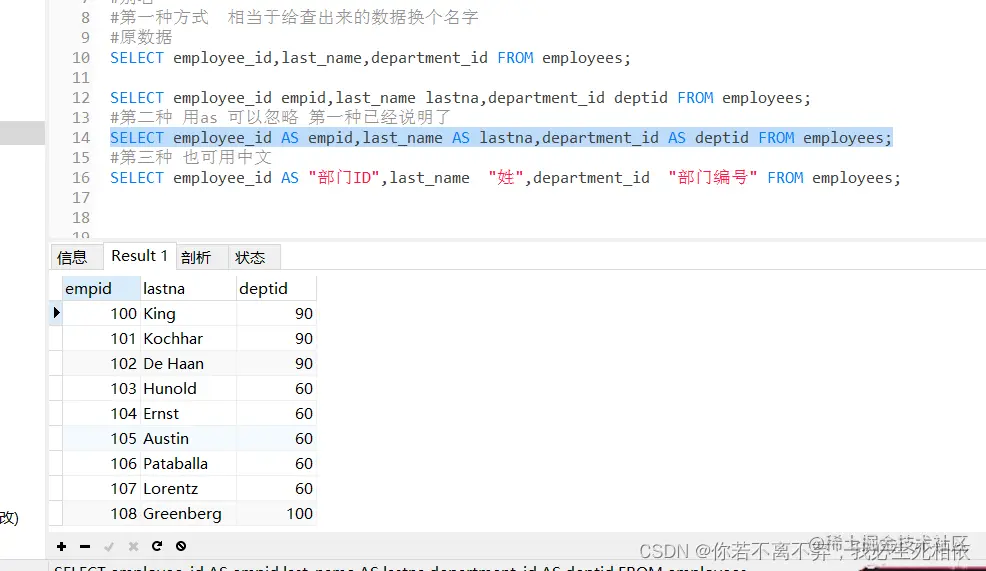Select deptid cell in Hunold row
The width and height of the screenshot is (986, 571).
click(277, 389)
